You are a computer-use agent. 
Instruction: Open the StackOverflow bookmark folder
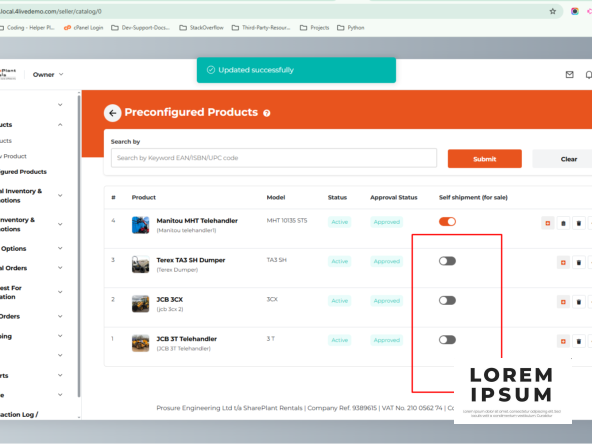coord(201,28)
